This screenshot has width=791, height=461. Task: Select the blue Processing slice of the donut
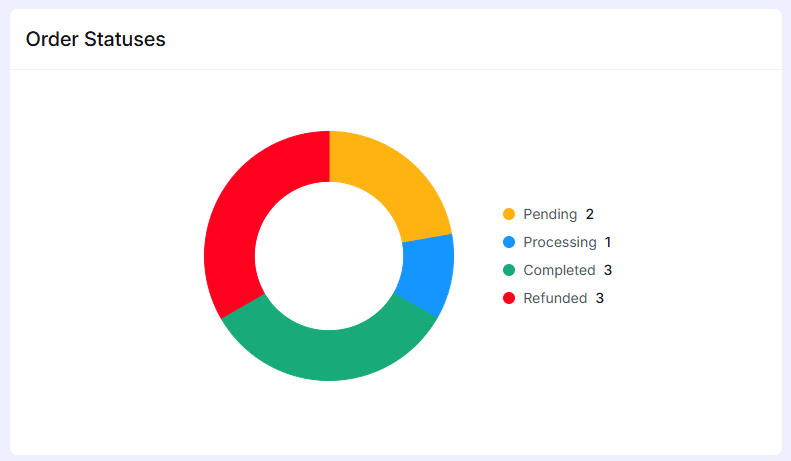tap(426, 276)
